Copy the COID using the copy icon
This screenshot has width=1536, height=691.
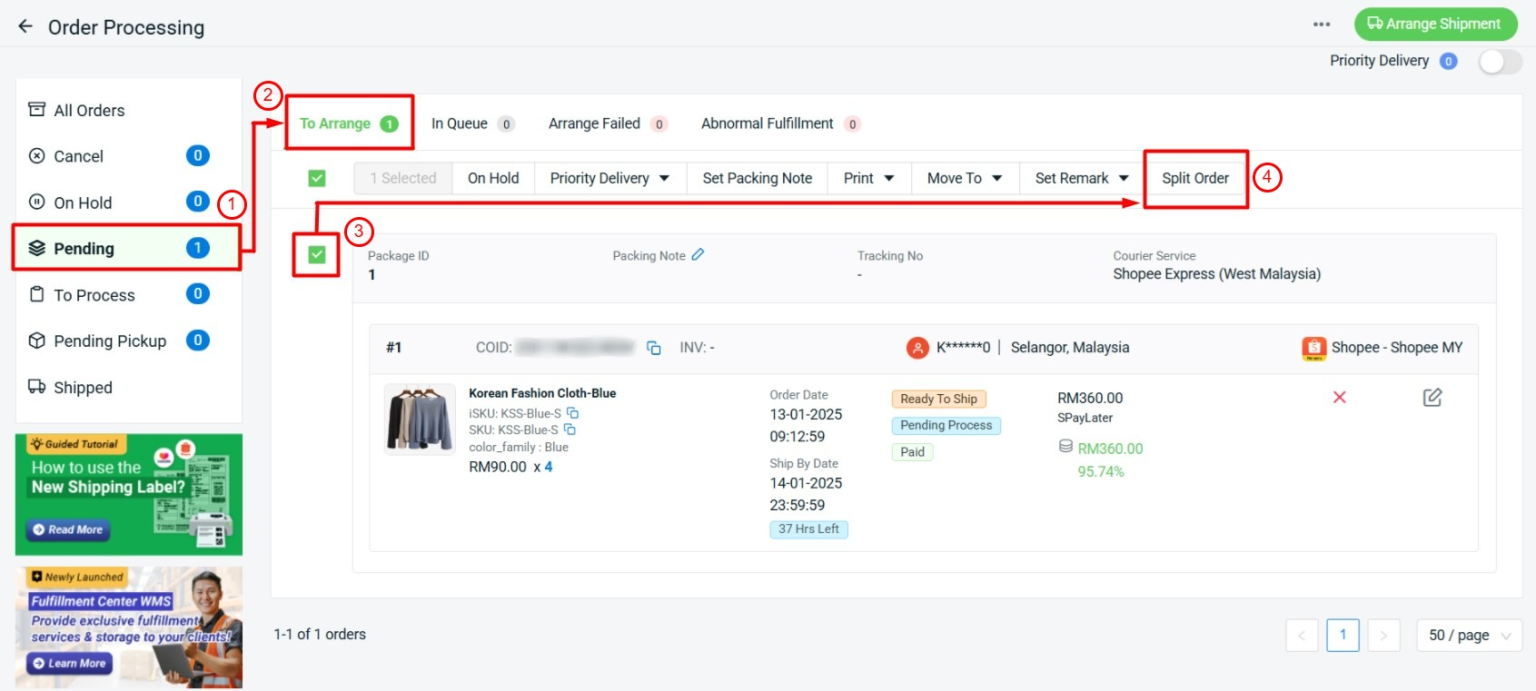coord(654,348)
